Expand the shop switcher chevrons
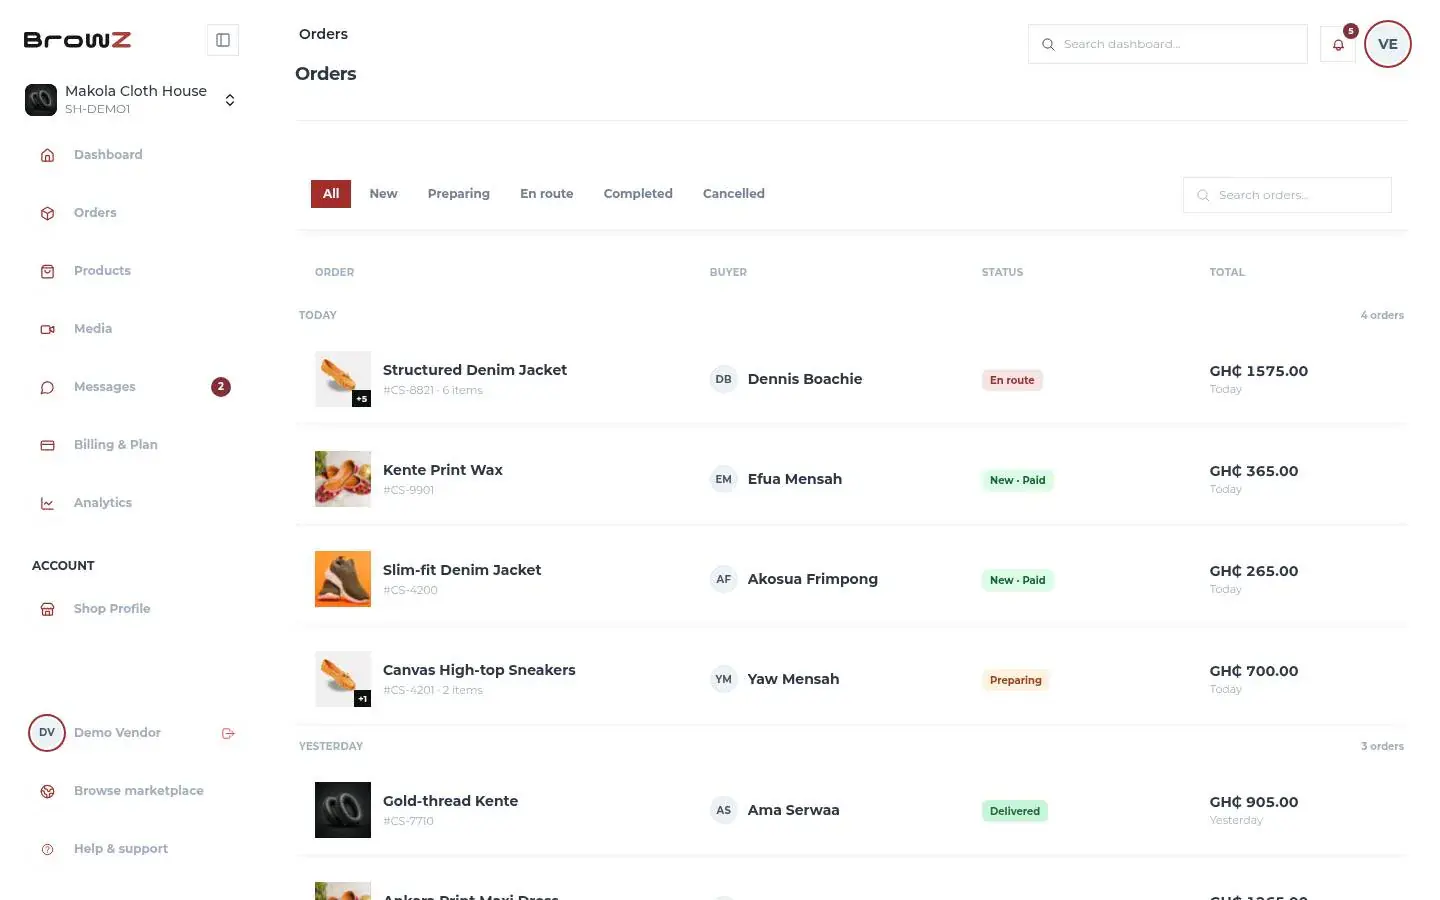Image resolution: width=1440 pixels, height=900 pixels. point(230,100)
